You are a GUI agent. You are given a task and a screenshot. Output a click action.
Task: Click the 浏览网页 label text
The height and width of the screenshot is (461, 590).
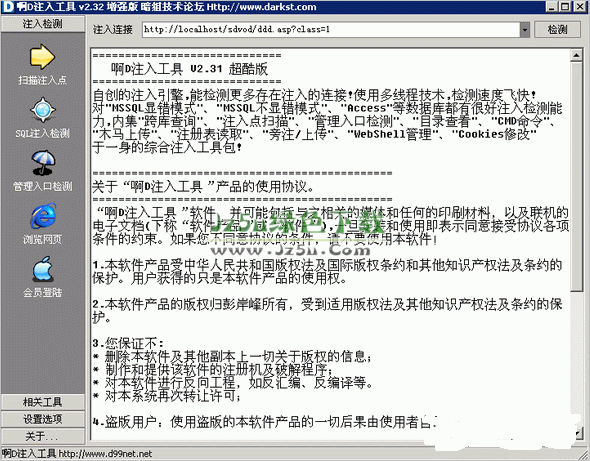(x=43, y=239)
